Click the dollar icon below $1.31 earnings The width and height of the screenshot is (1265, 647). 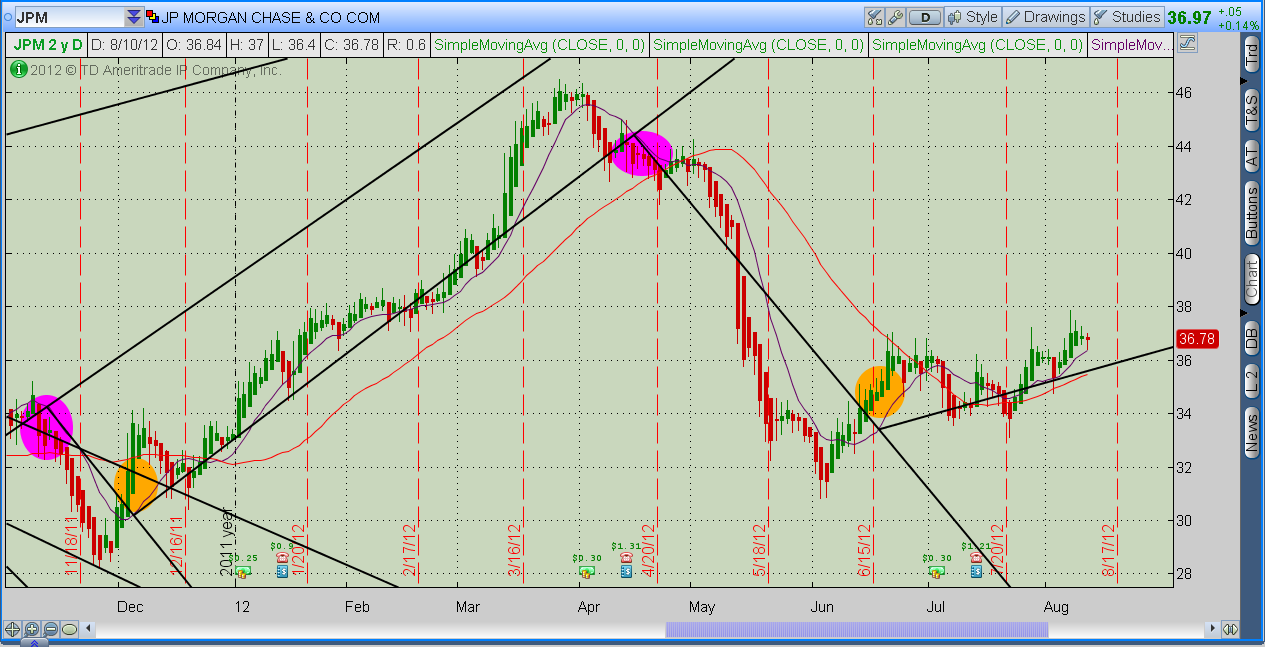[x=626, y=572]
